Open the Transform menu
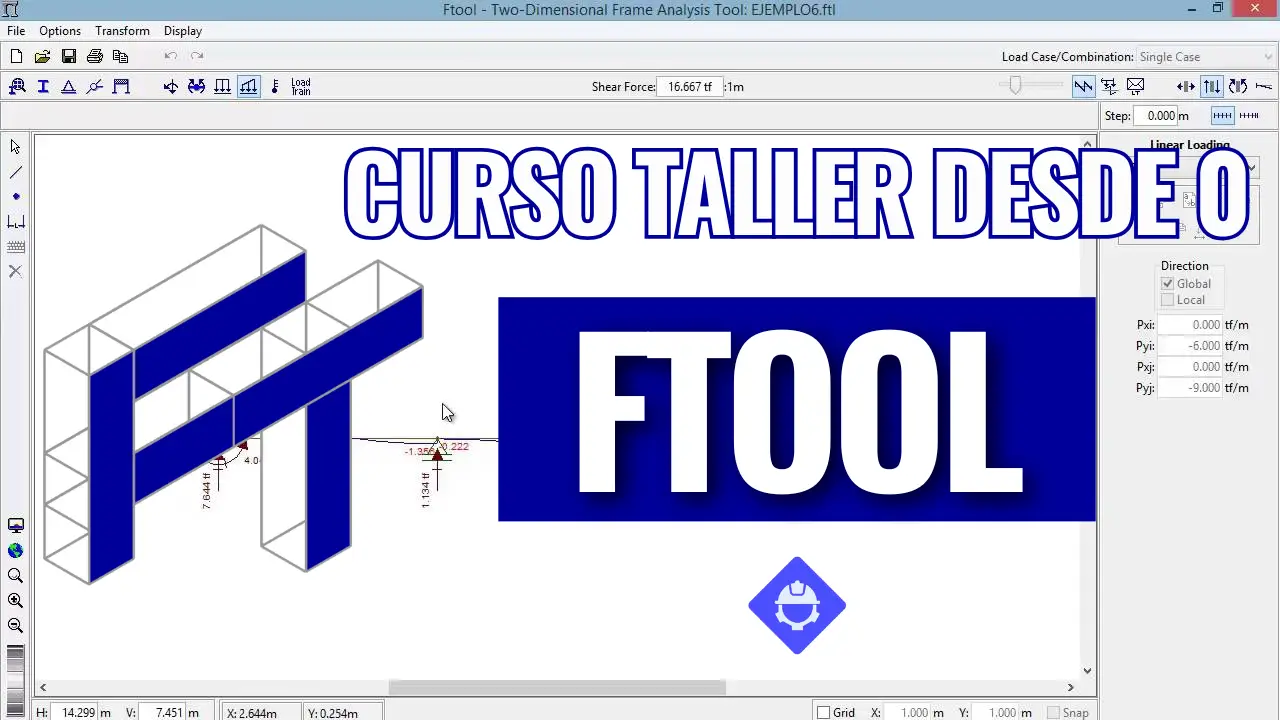1280x720 pixels. [121, 31]
